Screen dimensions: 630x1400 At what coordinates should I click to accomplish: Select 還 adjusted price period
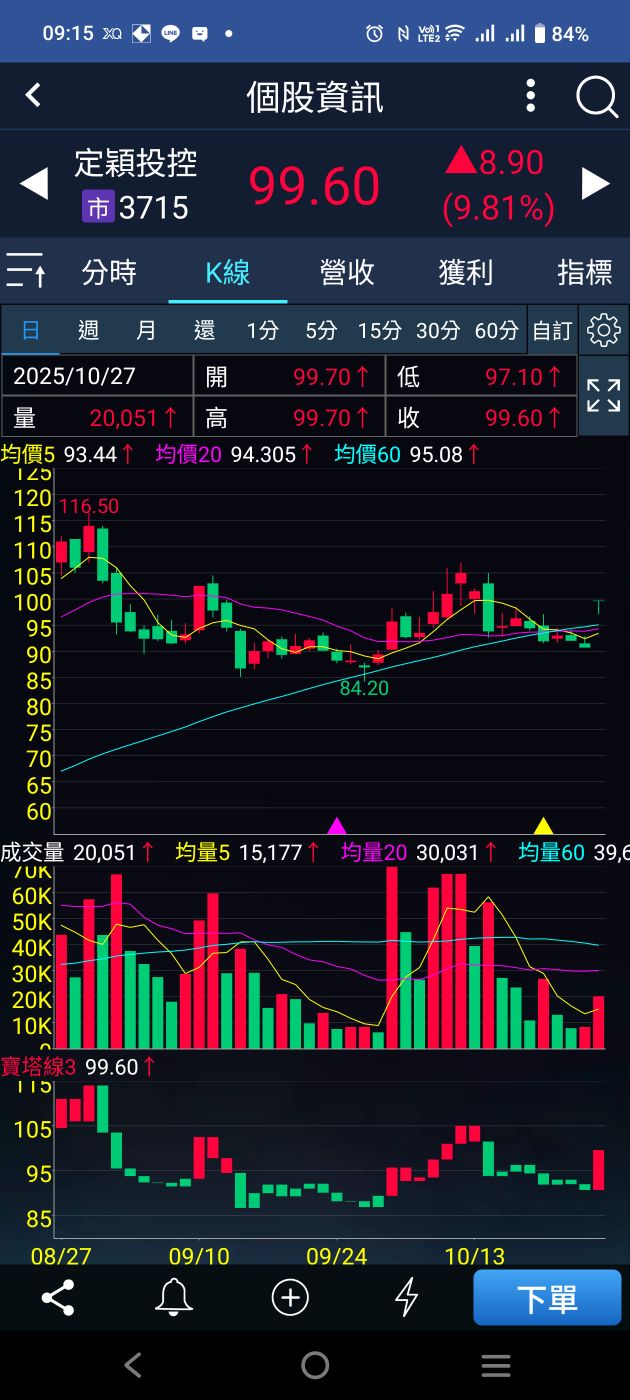tap(204, 330)
